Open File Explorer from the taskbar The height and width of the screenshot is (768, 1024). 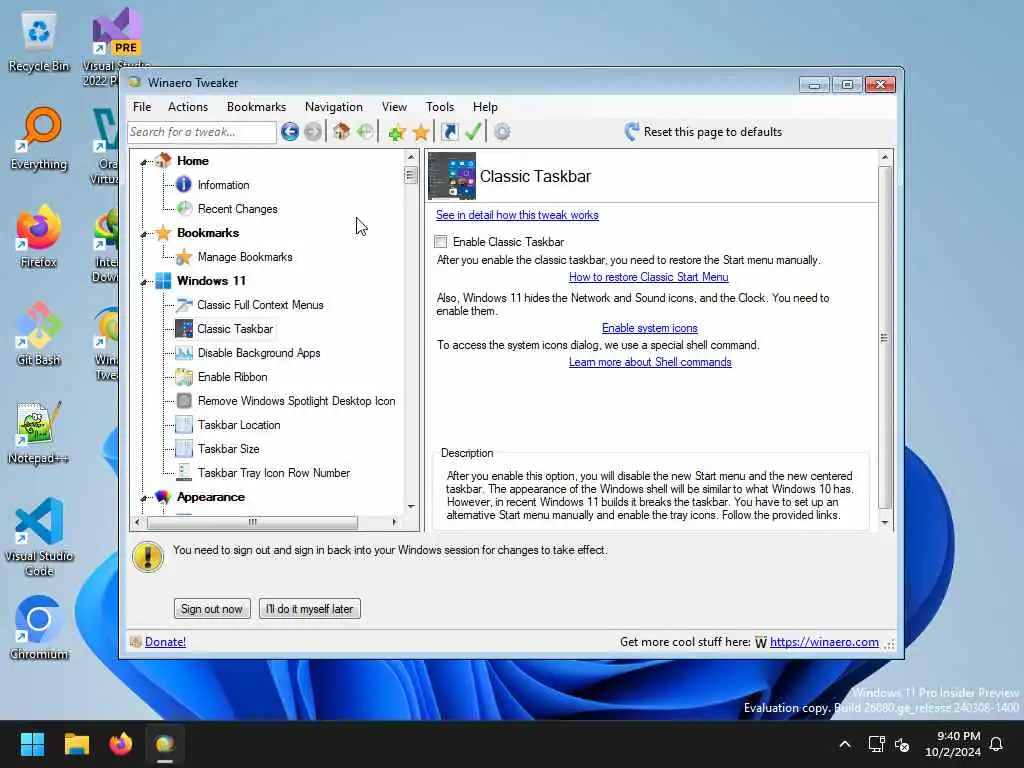76,744
